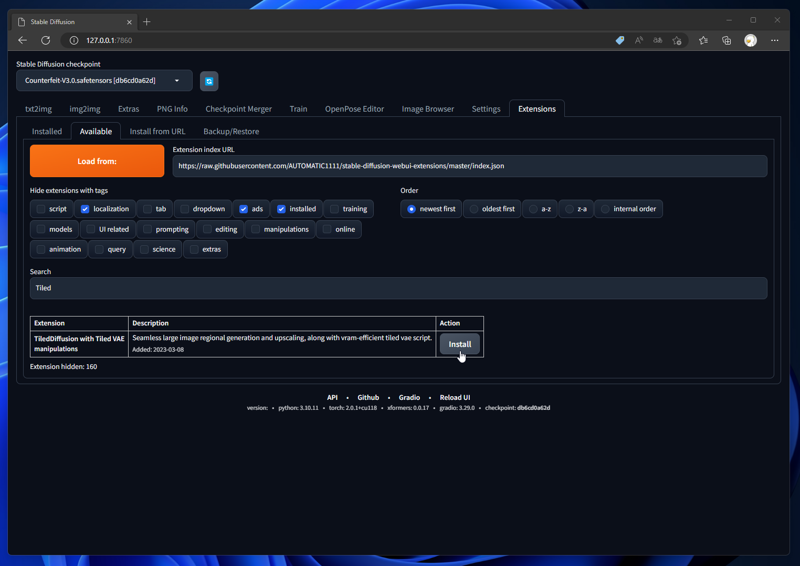Open the Github footer link

[368, 397]
